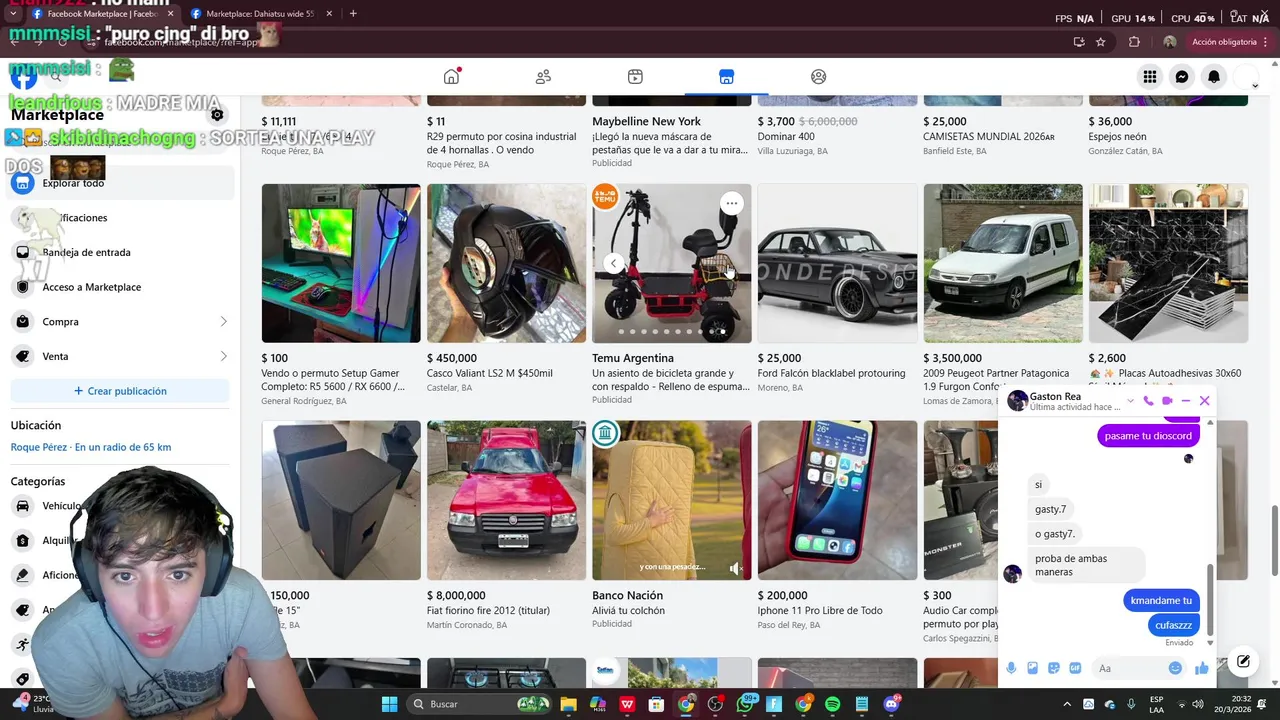Choose a GIF in the chat
Image resolution: width=1280 pixels, height=720 pixels.
click(x=1075, y=668)
